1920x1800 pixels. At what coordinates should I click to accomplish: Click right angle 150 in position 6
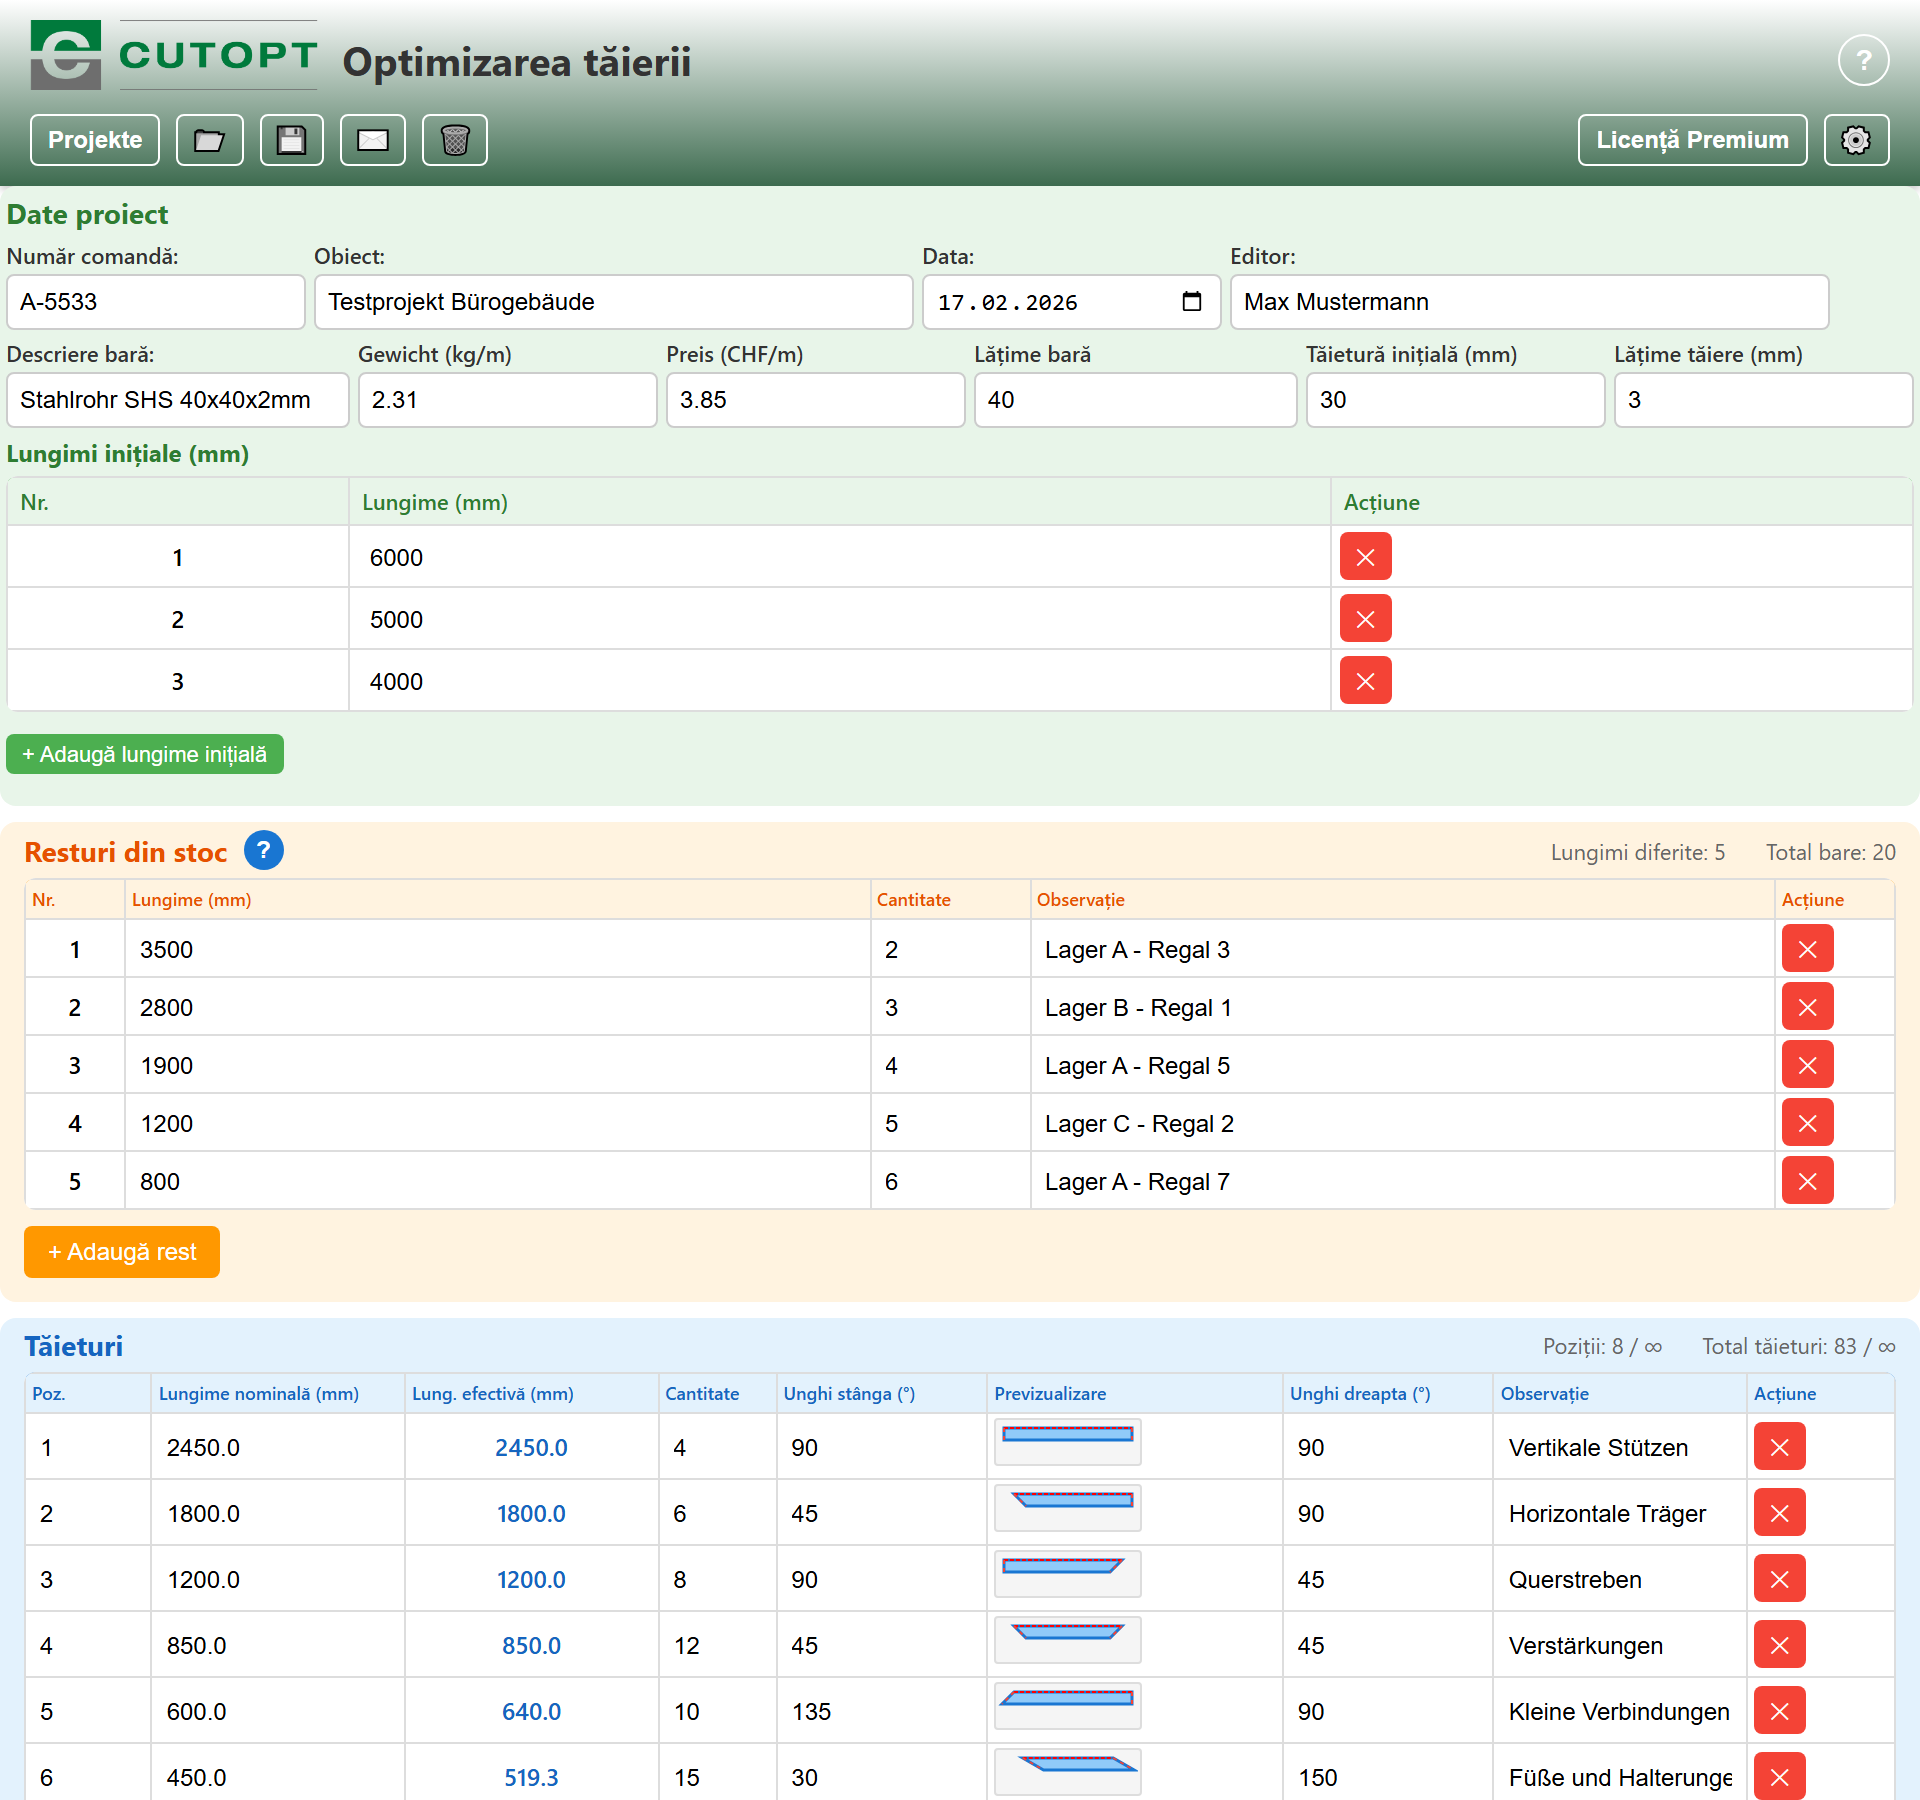tap(1388, 1777)
